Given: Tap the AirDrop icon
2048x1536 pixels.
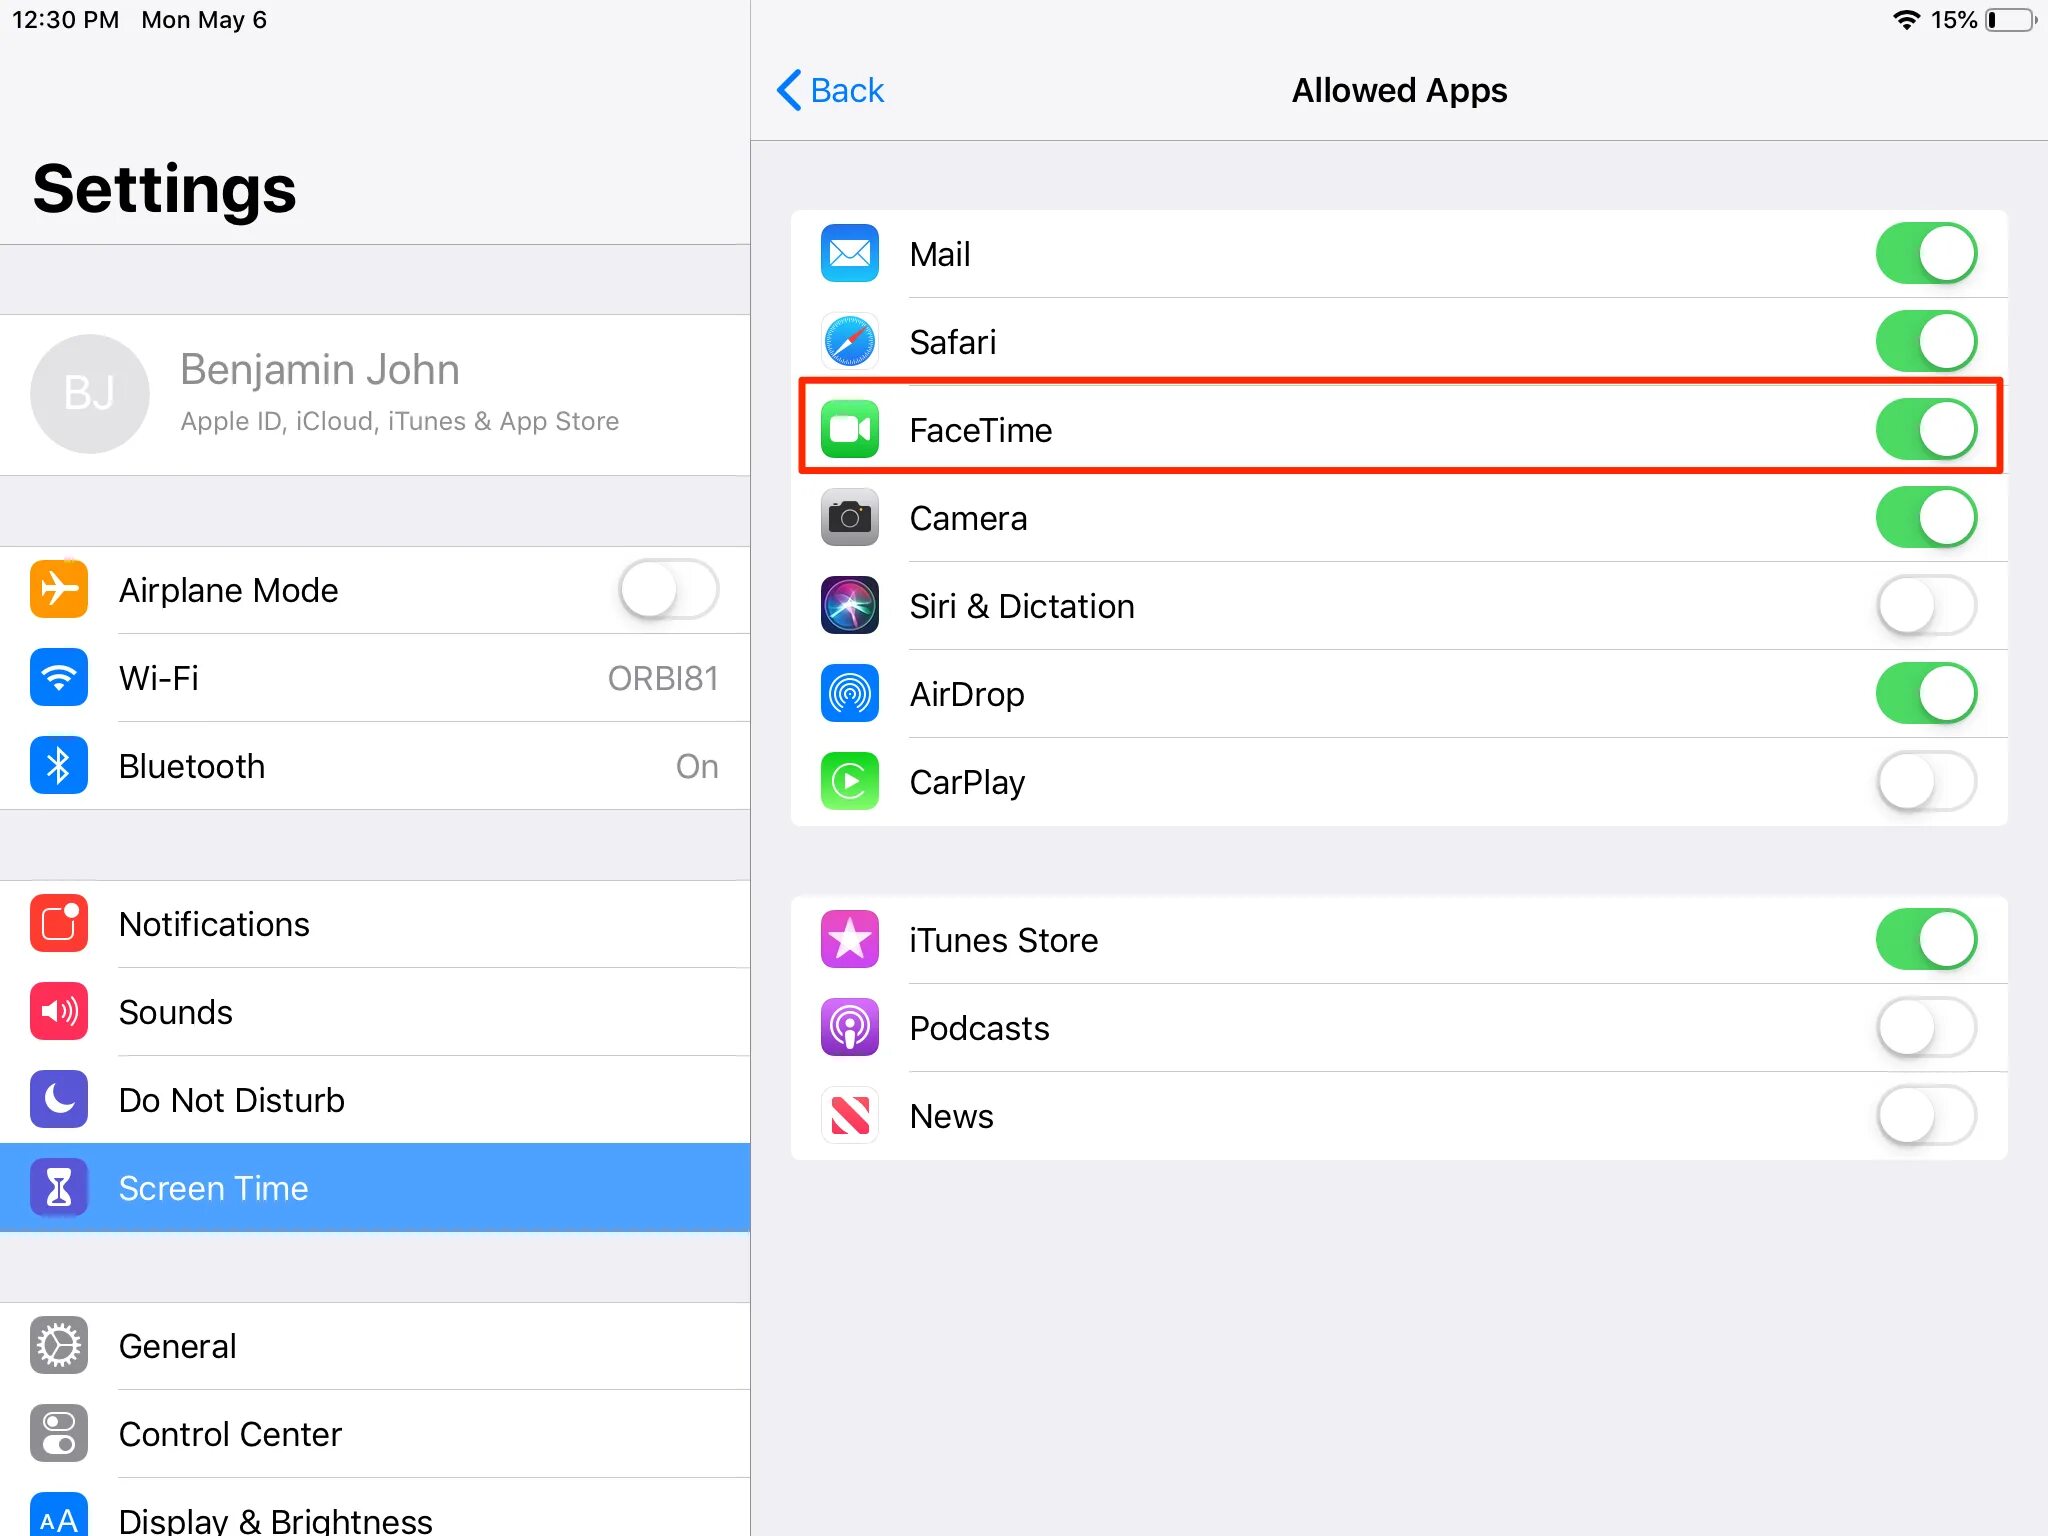Looking at the screenshot, I should tap(849, 694).
